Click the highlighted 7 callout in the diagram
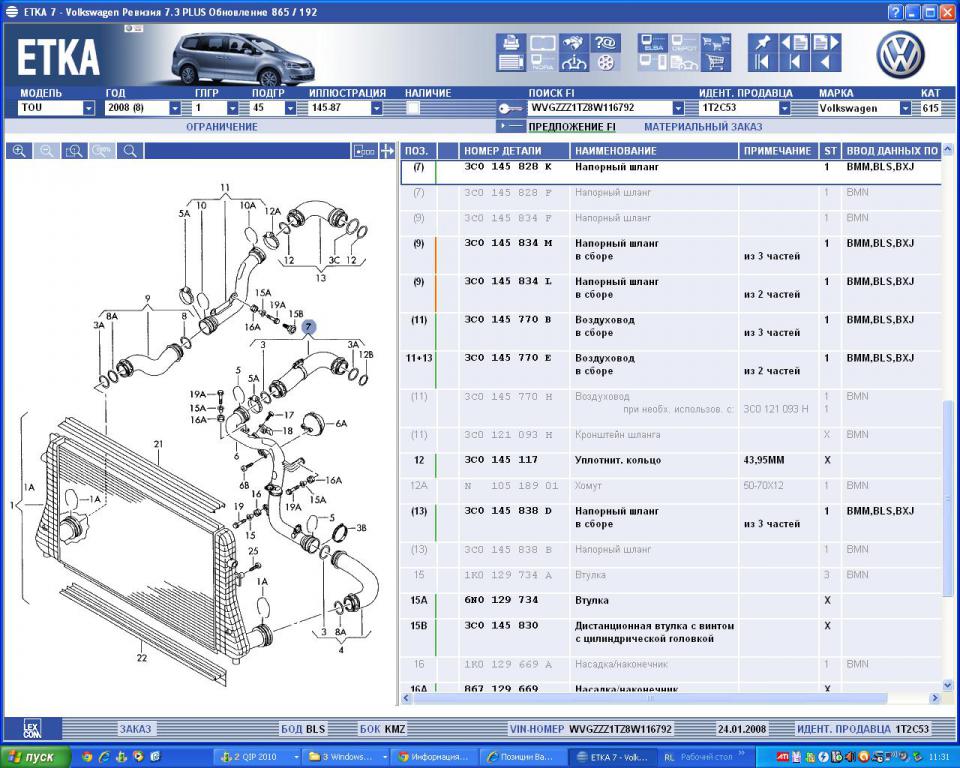 coord(309,327)
